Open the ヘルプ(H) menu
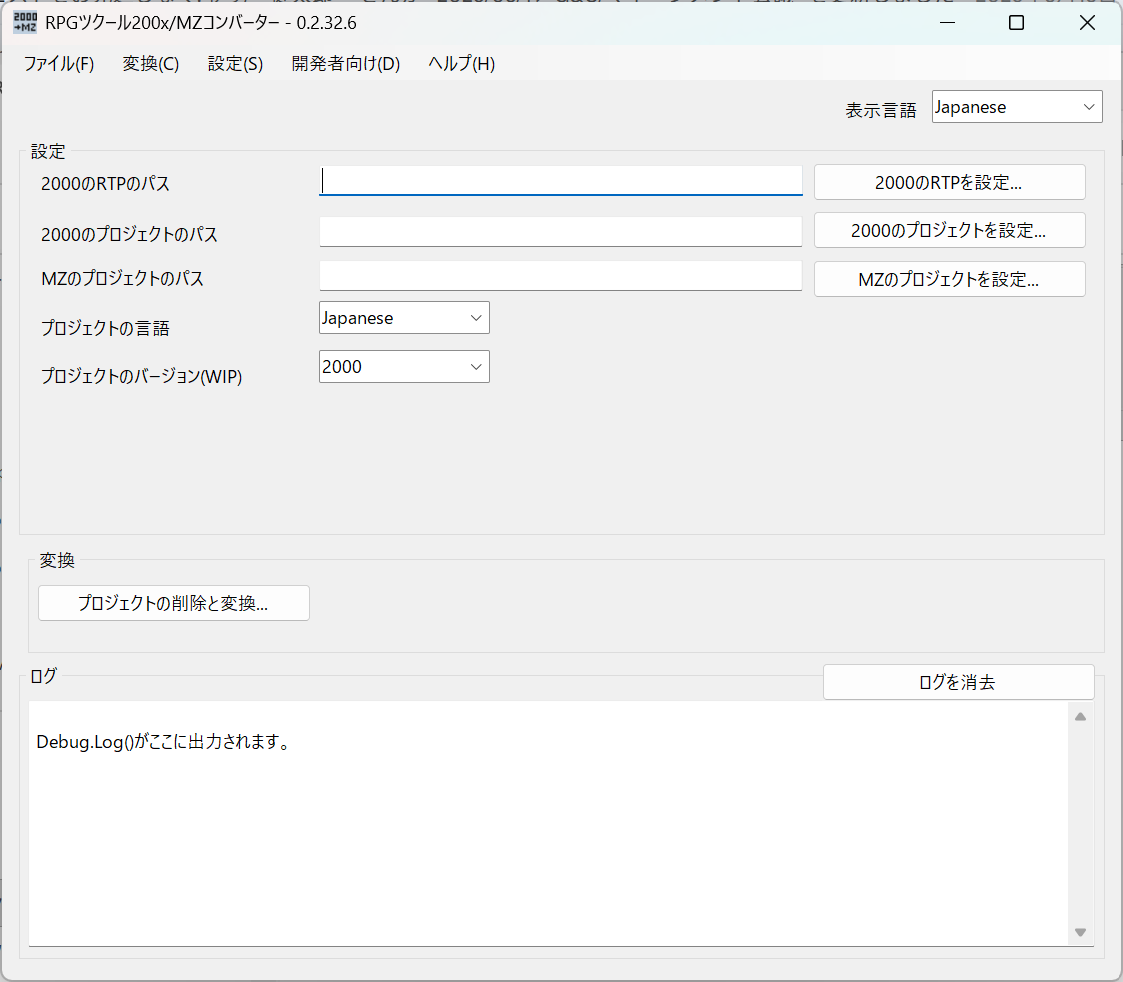 coord(461,64)
